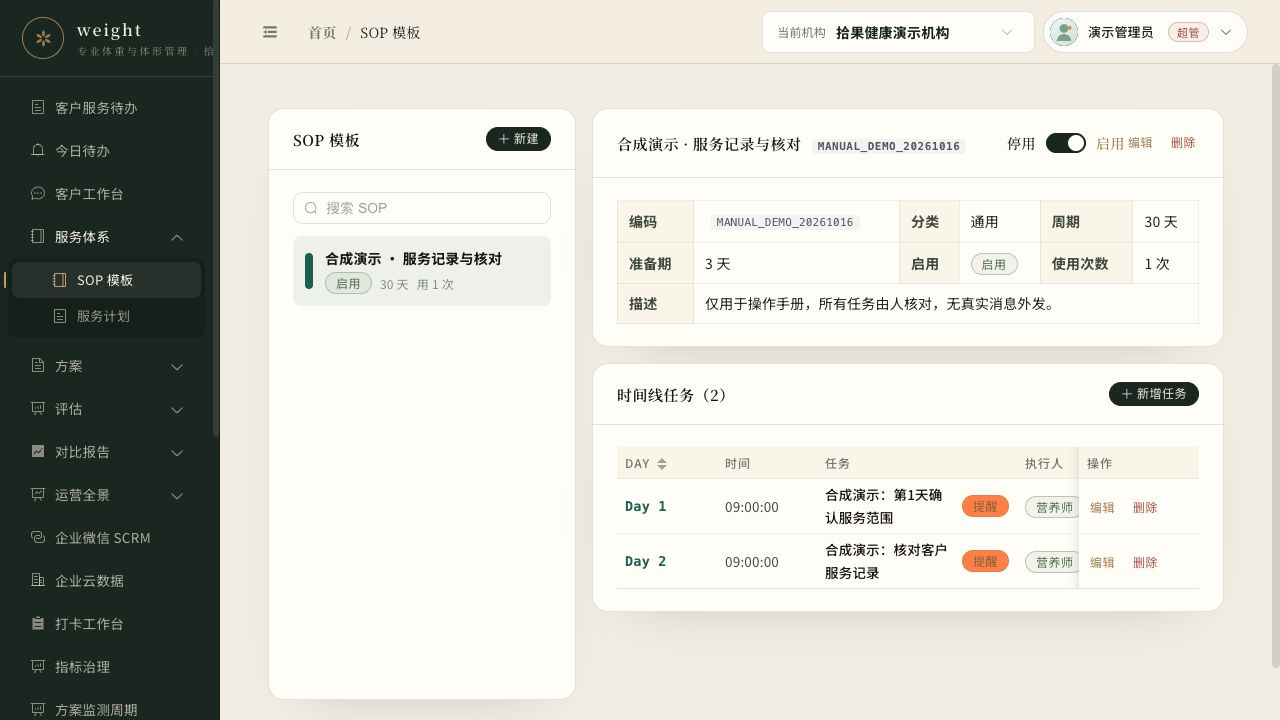Go to 首页 breadcrumb
The width and height of the screenshot is (1280, 720).
tap(322, 32)
